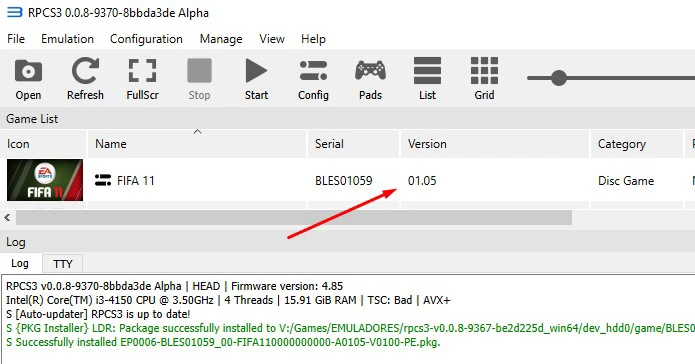Toggle fullscreen with FullScr icon
This screenshot has width=695, height=364.
click(x=142, y=79)
